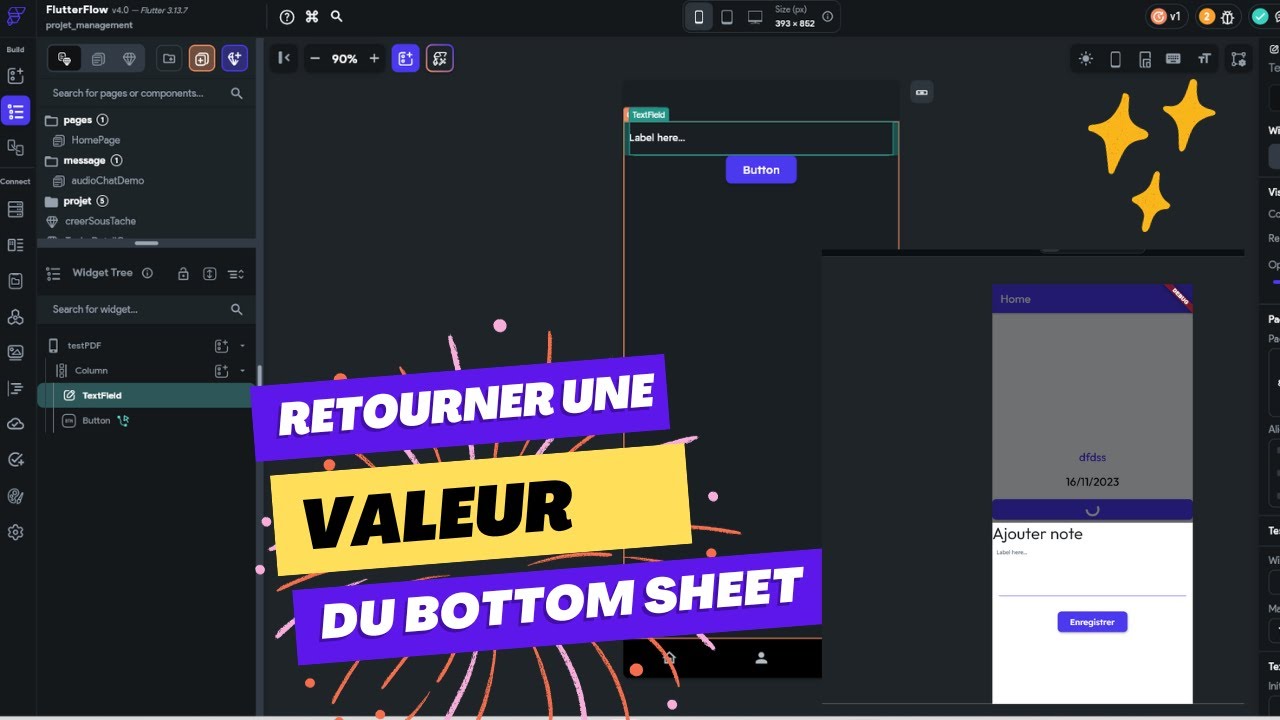Expand the message folder
Image resolution: width=1280 pixels, height=720 pixels.
pyautogui.click(x=52, y=160)
